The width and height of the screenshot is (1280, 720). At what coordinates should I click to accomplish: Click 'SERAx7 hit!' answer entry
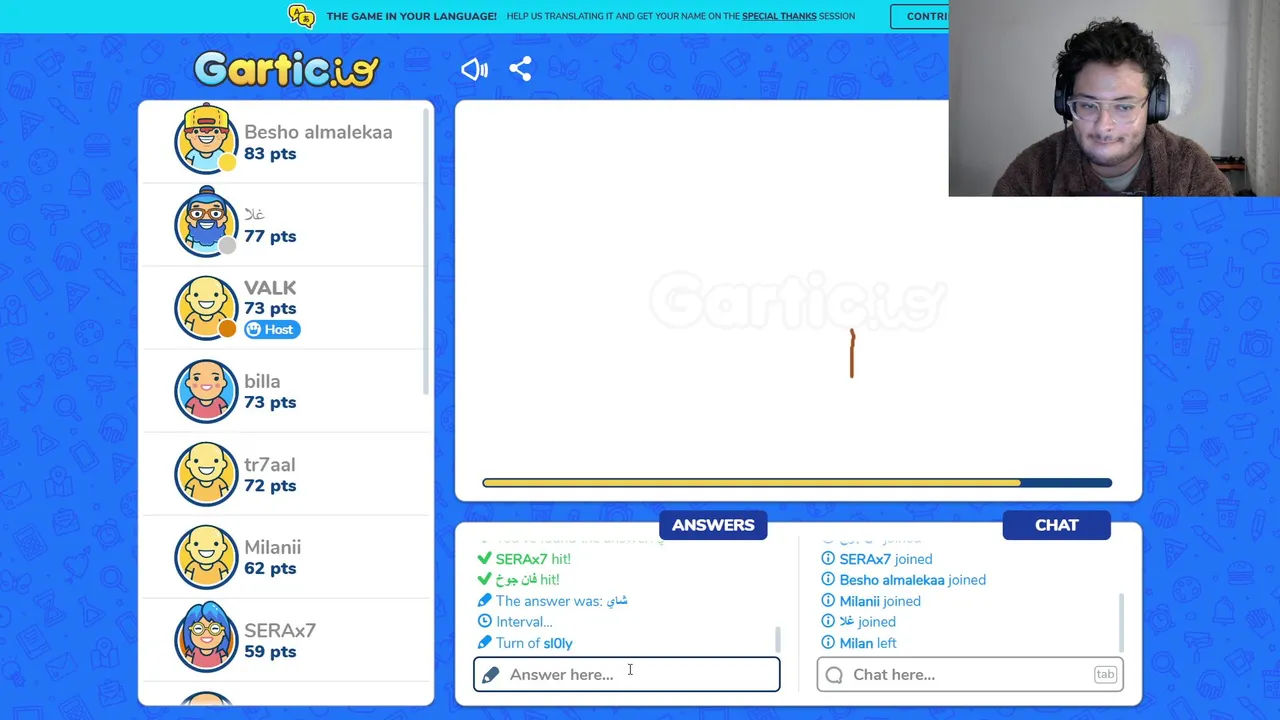pyautogui.click(x=524, y=559)
